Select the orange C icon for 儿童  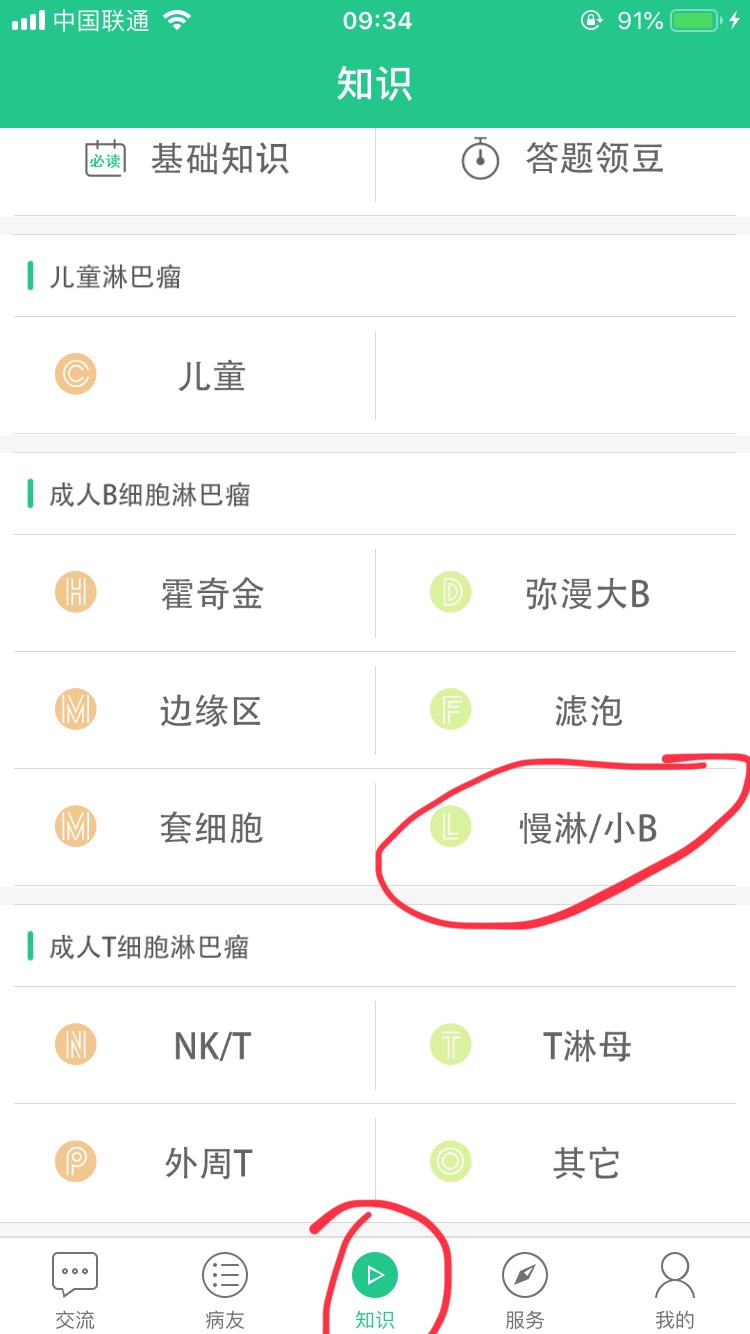[76, 376]
